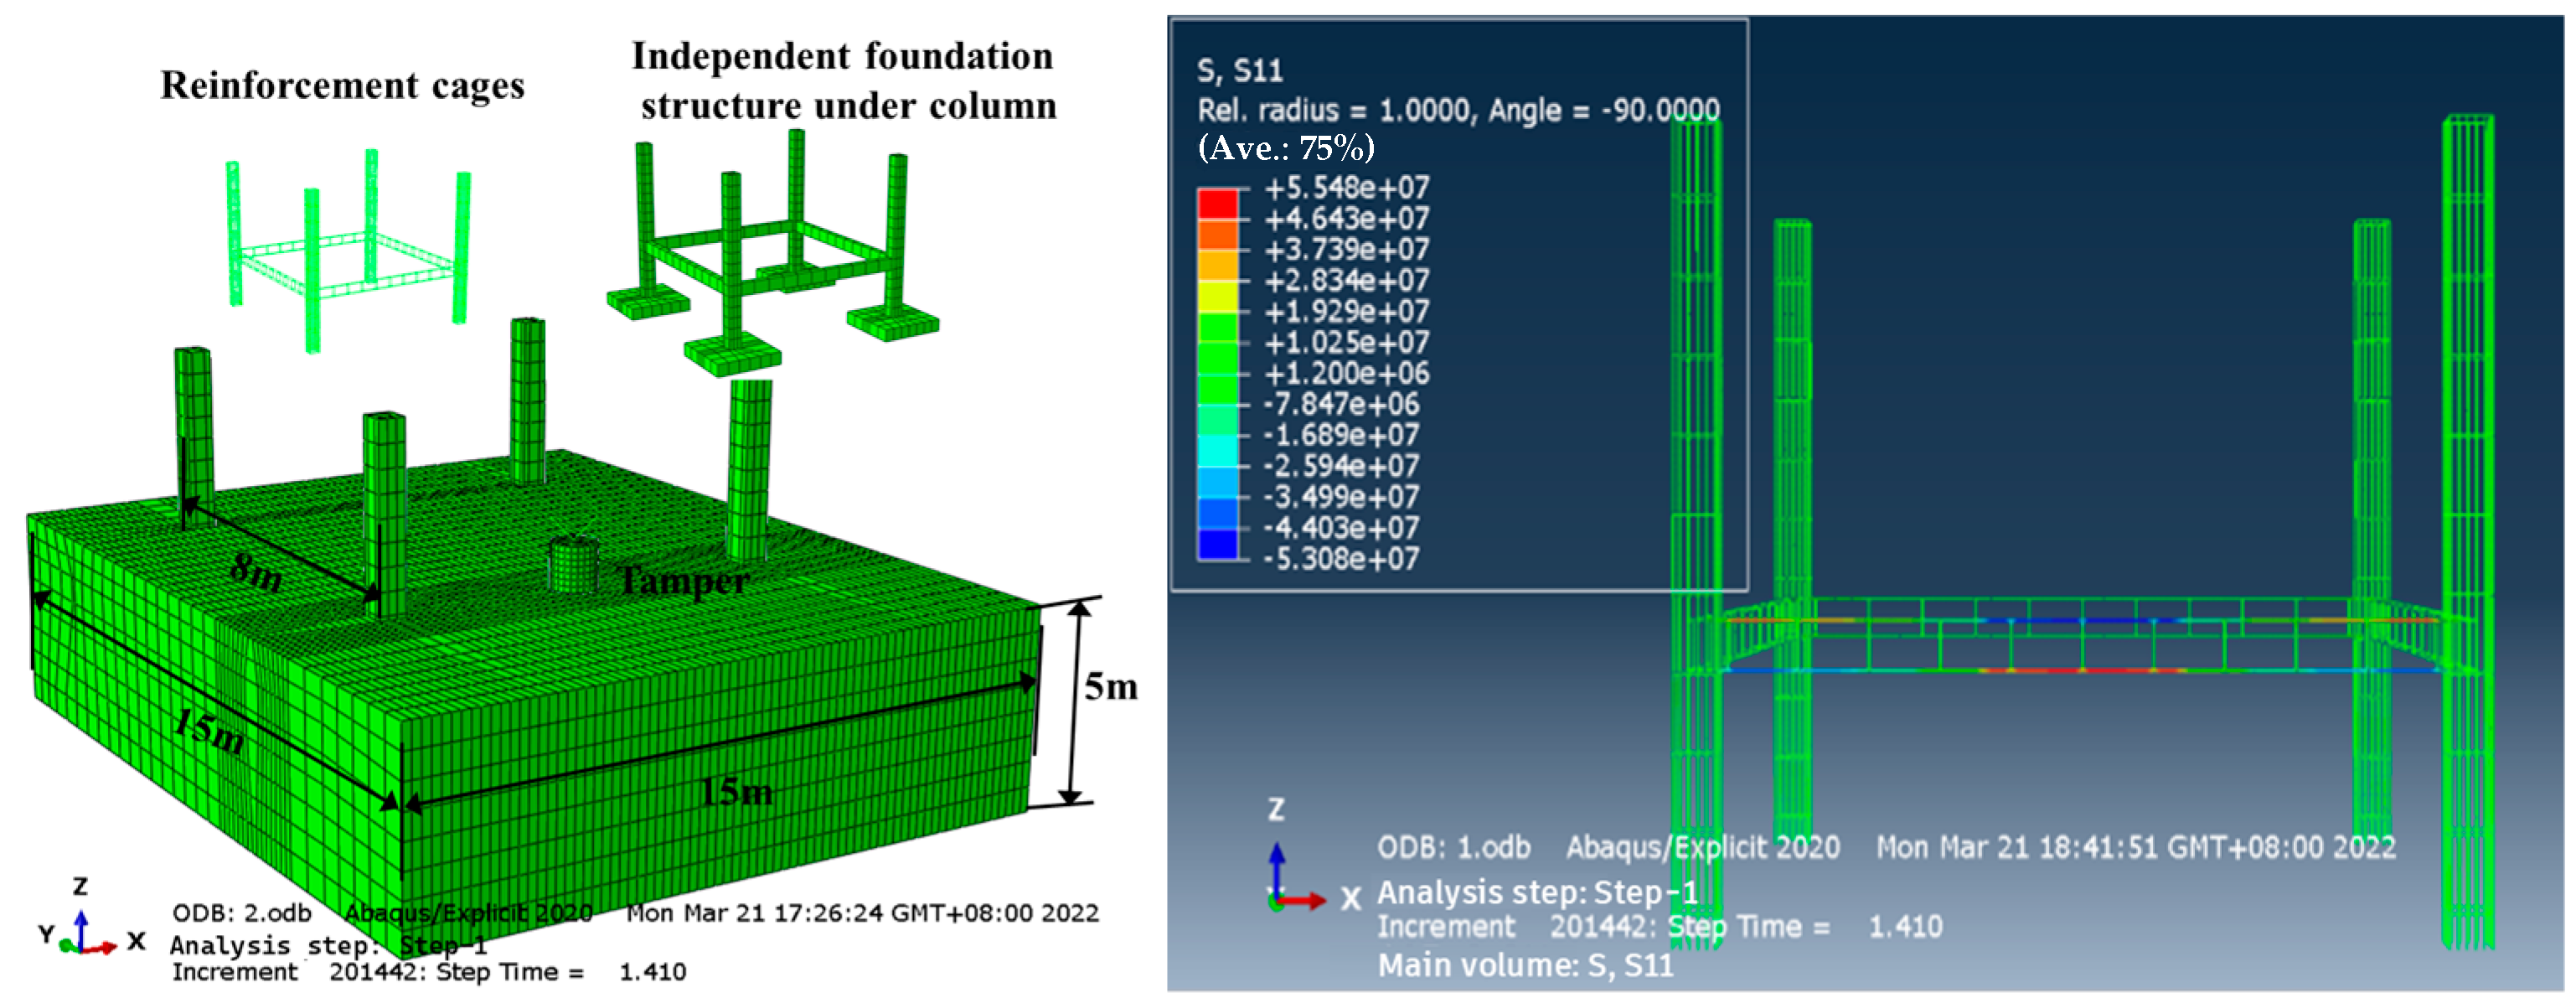Click the cylindrical Tamper on the soil
Viewport: 2576px width, 1003px height.
click(x=573, y=566)
